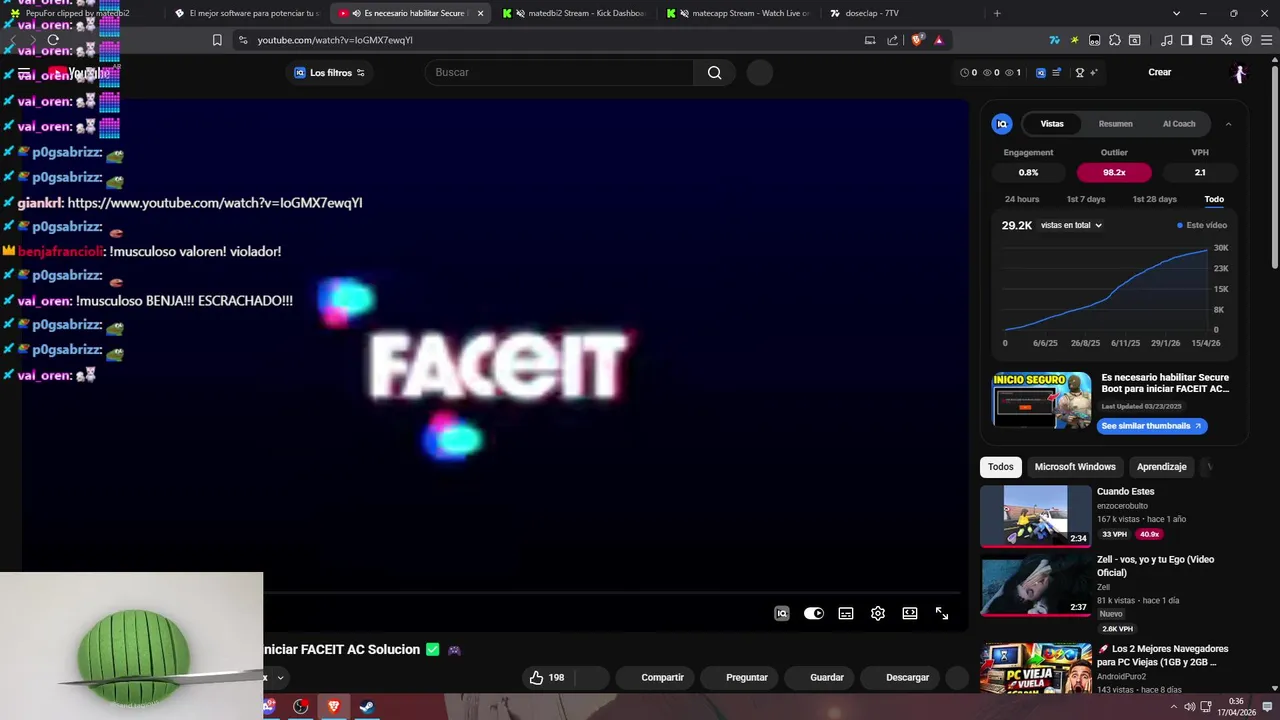Toggle autoplay switch in video player
Viewport: 1280px width, 720px height.
(x=814, y=613)
